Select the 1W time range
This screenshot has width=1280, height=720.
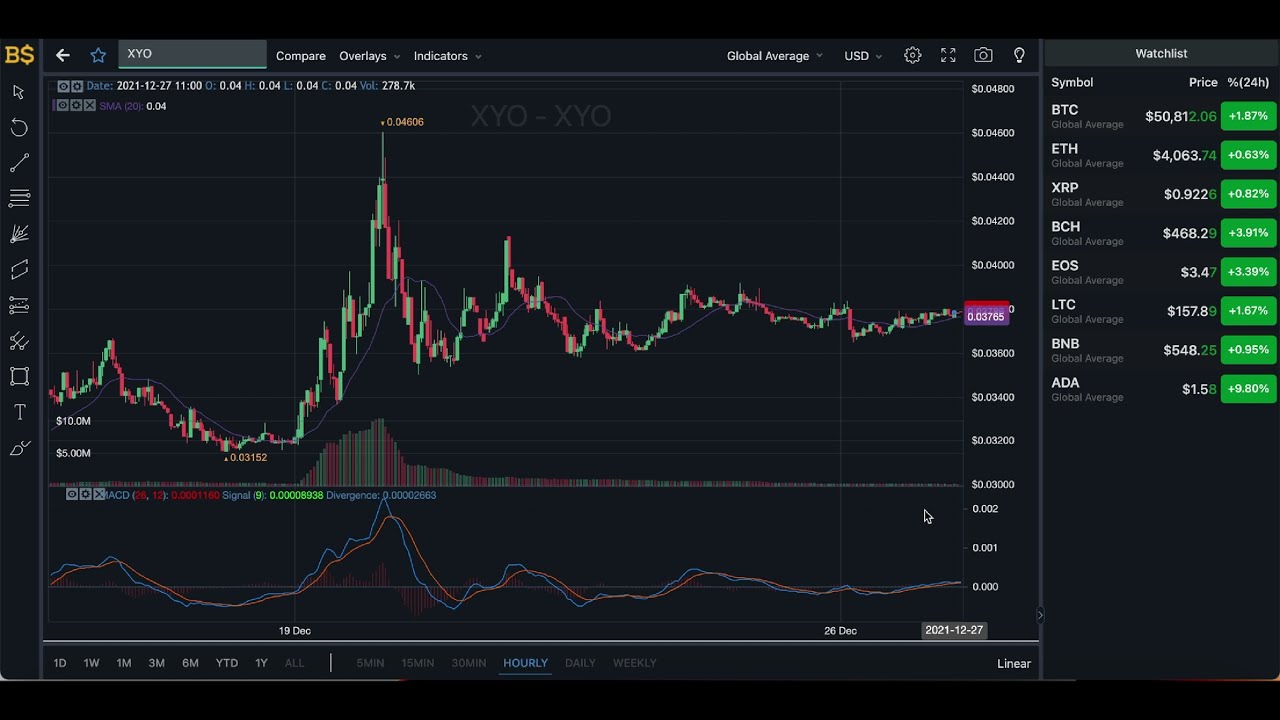(91, 663)
